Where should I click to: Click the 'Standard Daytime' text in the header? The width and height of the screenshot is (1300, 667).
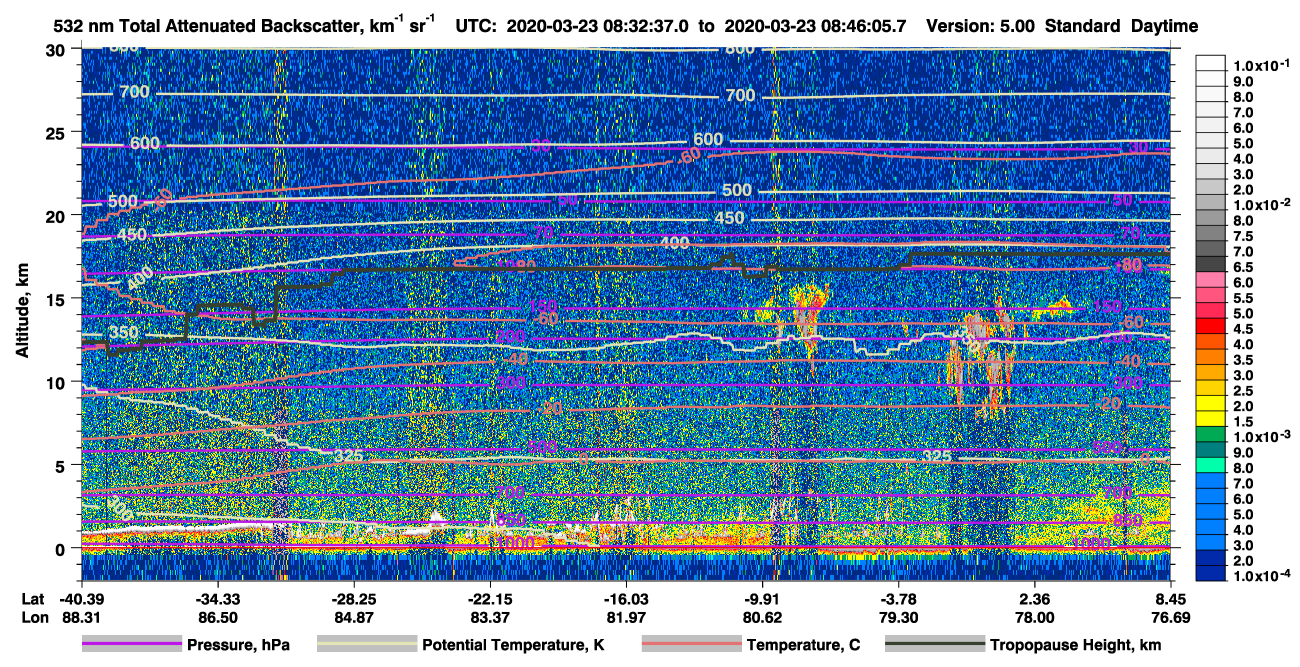click(x=1122, y=26)
